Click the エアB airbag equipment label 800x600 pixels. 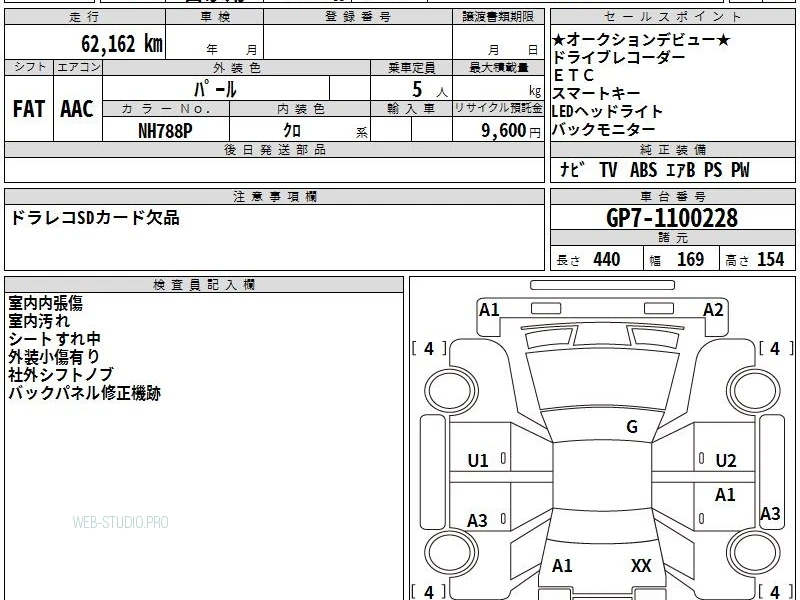pos(681,170)
